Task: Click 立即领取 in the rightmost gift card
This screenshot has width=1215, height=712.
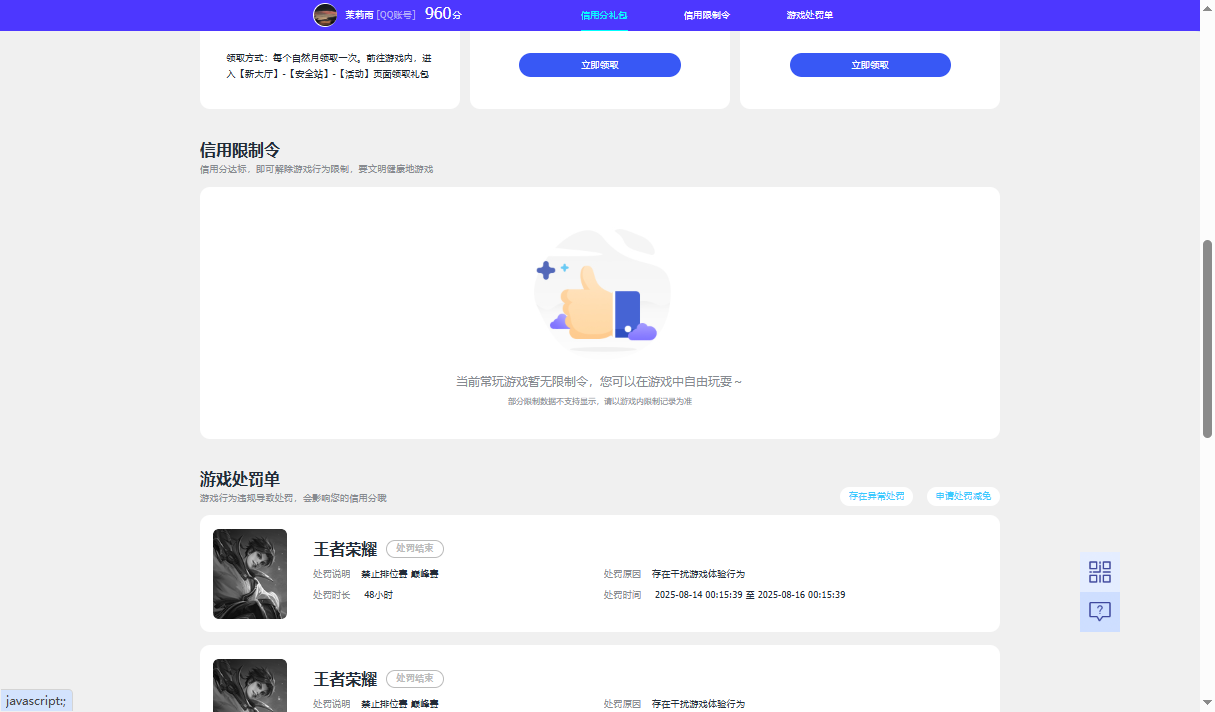Action: (870, 65)
